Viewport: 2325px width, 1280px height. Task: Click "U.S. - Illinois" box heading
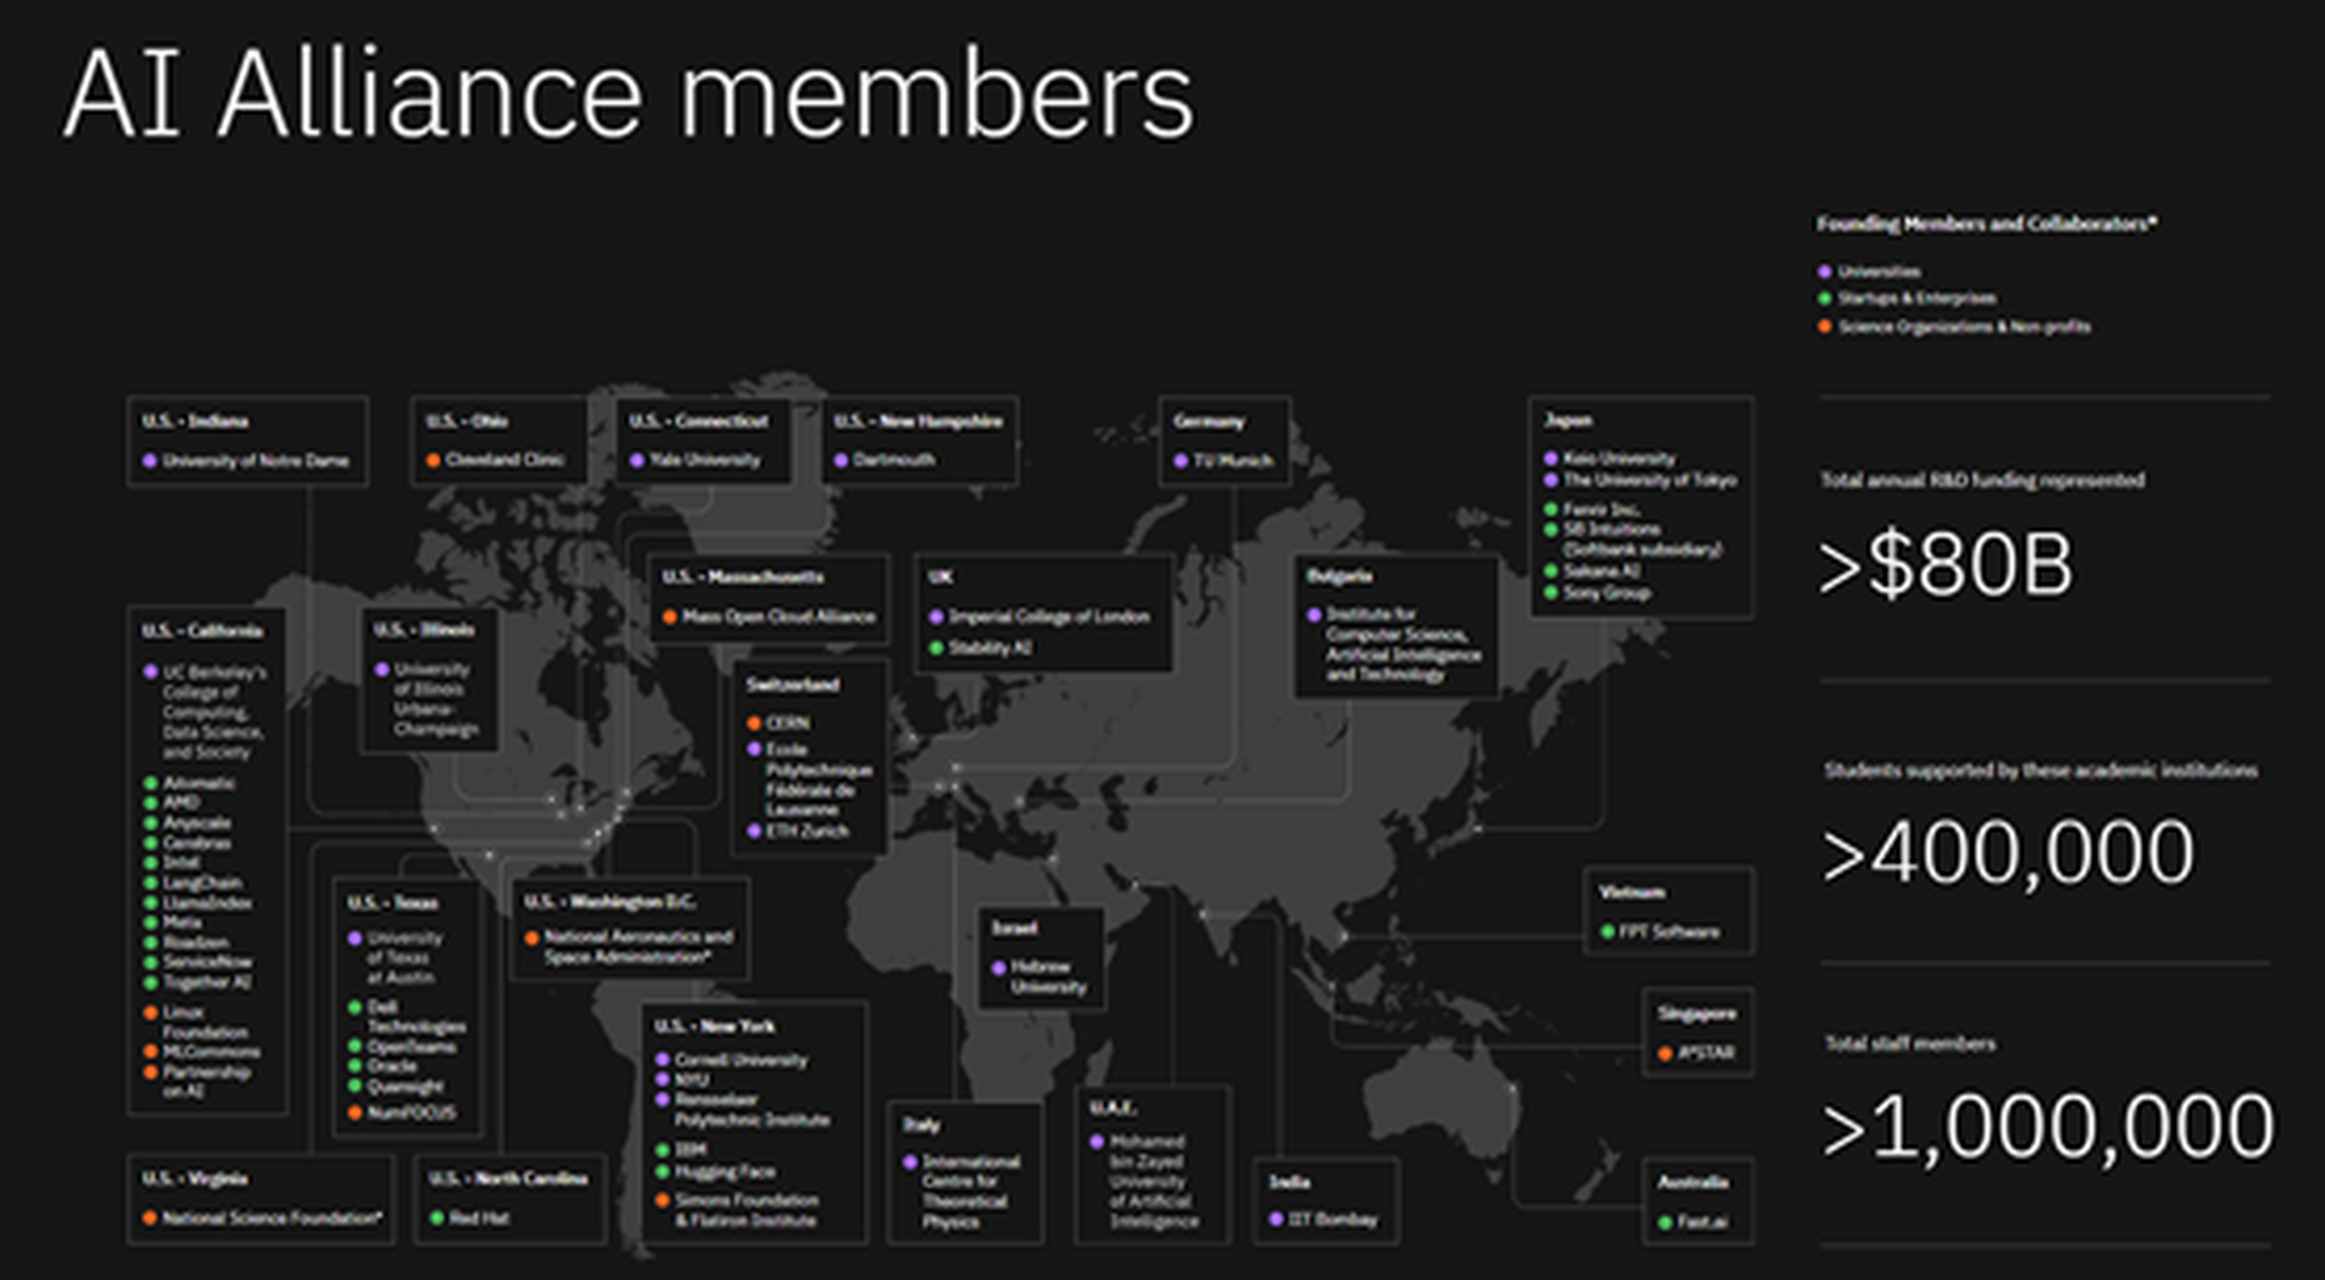424,630
